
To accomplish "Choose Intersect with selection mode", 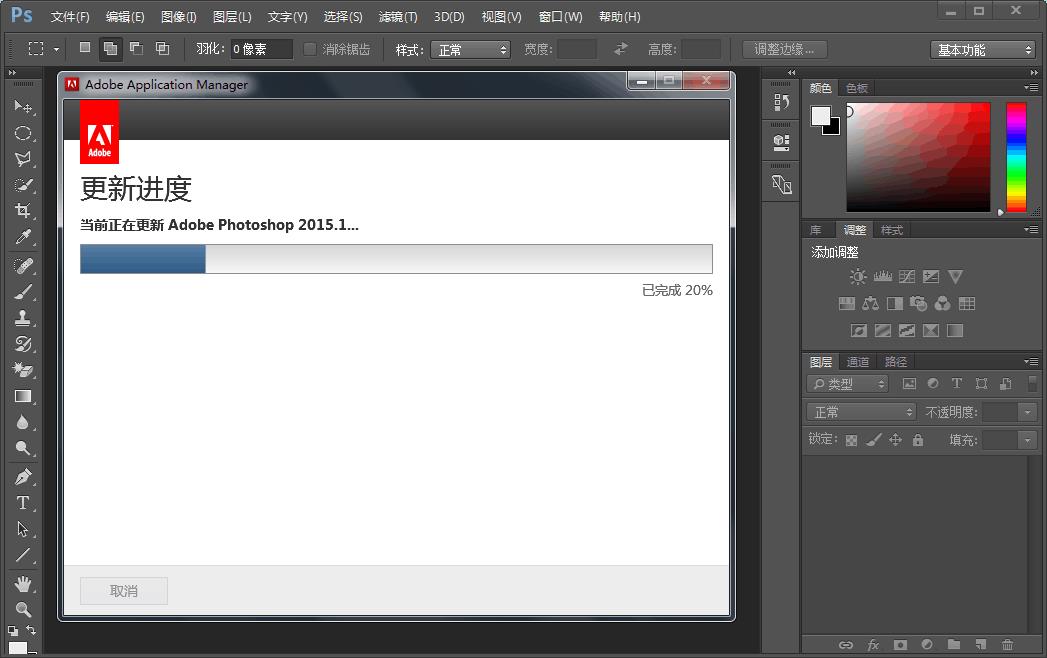I will tap(162, 48).
